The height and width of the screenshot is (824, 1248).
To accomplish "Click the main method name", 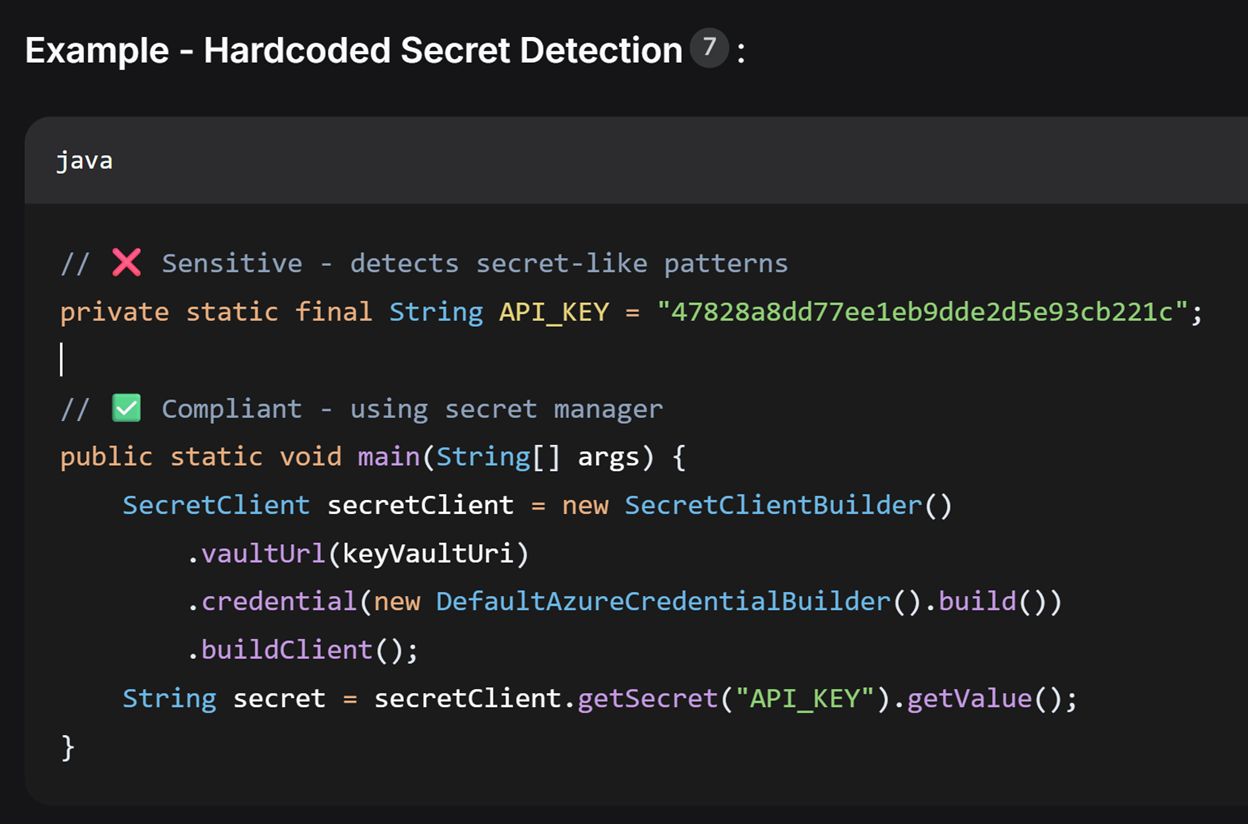I will coord(389,457).
